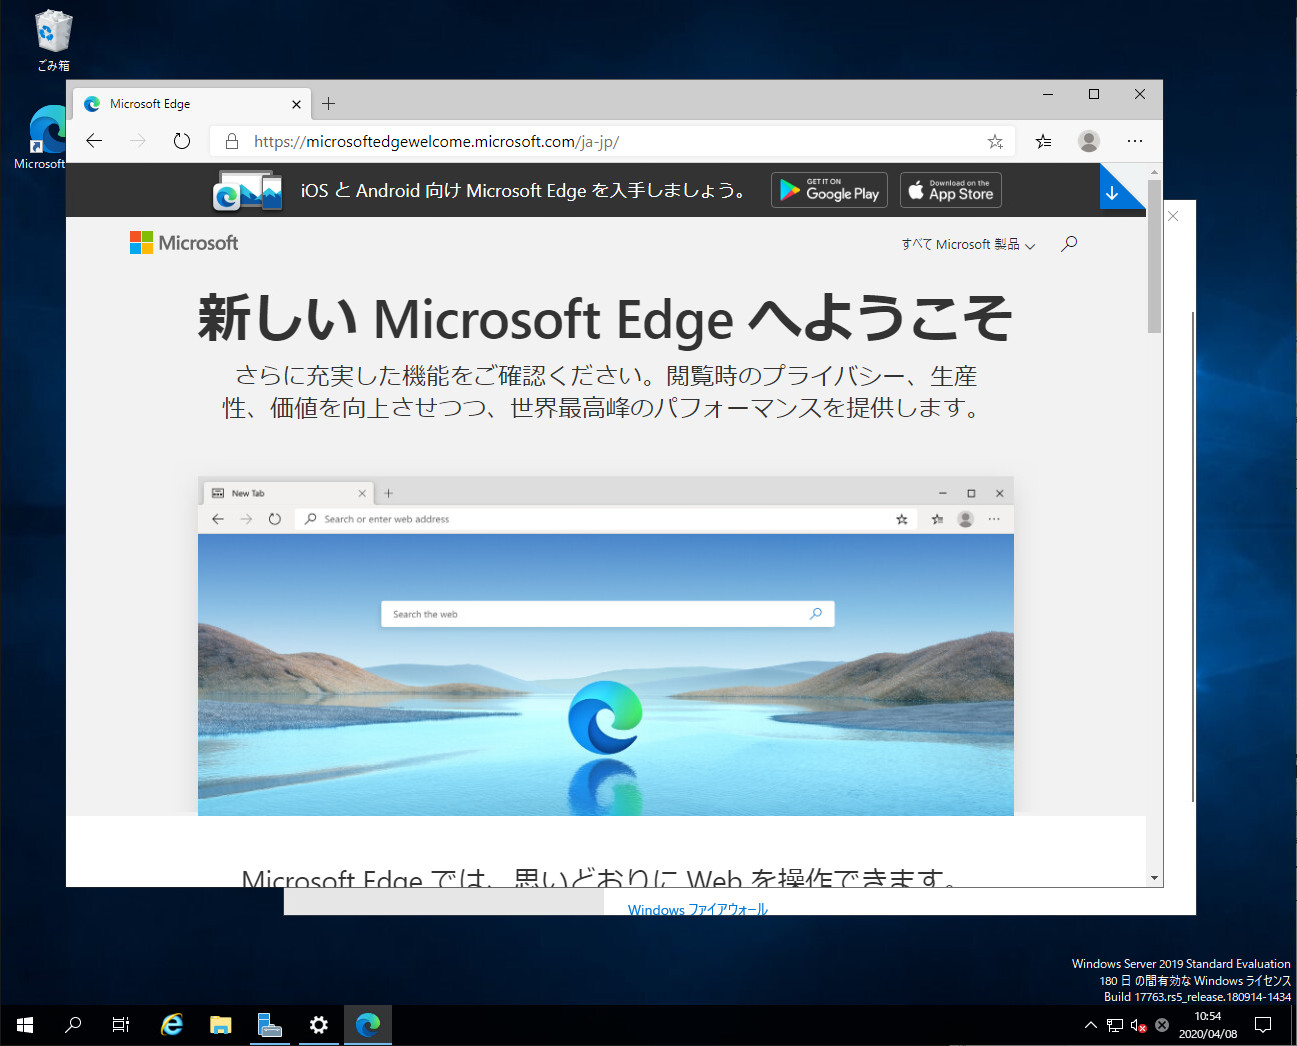Launch Internet Explorer from the taskbar
The height and width of the screenshot is (1046, 1297).
pyautogui.click(x=172, y=1025)
